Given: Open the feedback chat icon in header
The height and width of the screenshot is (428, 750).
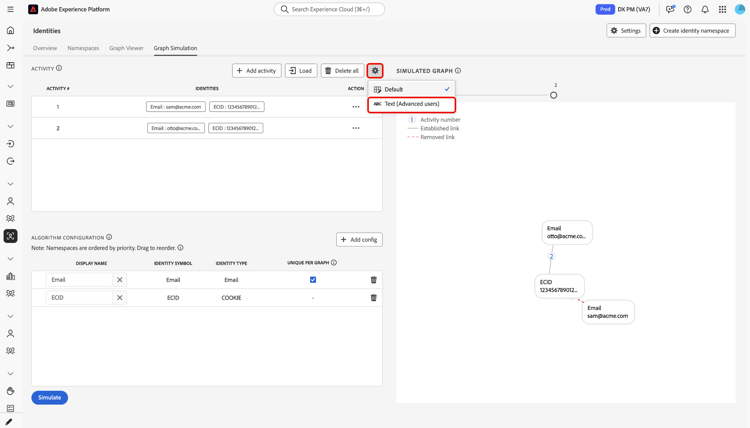Looking at the screenshot, I should click(x=670, y=9).
